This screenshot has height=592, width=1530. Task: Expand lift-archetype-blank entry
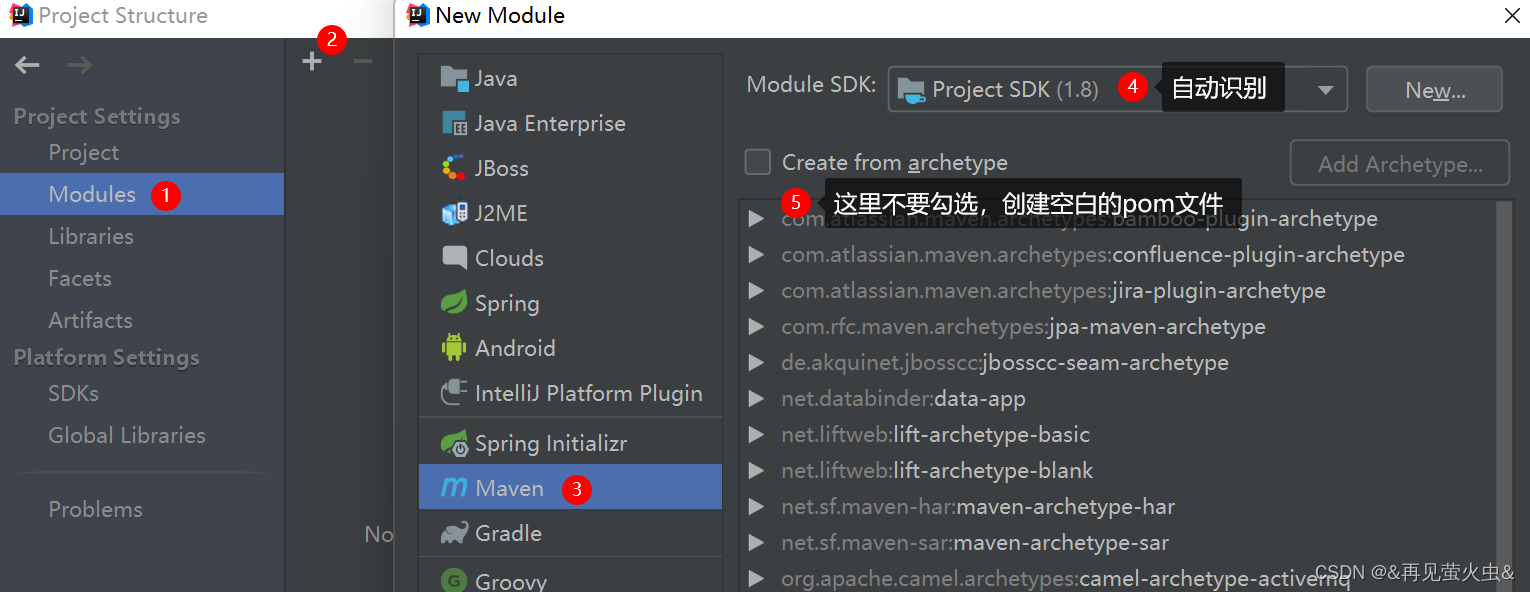point(758,471)
